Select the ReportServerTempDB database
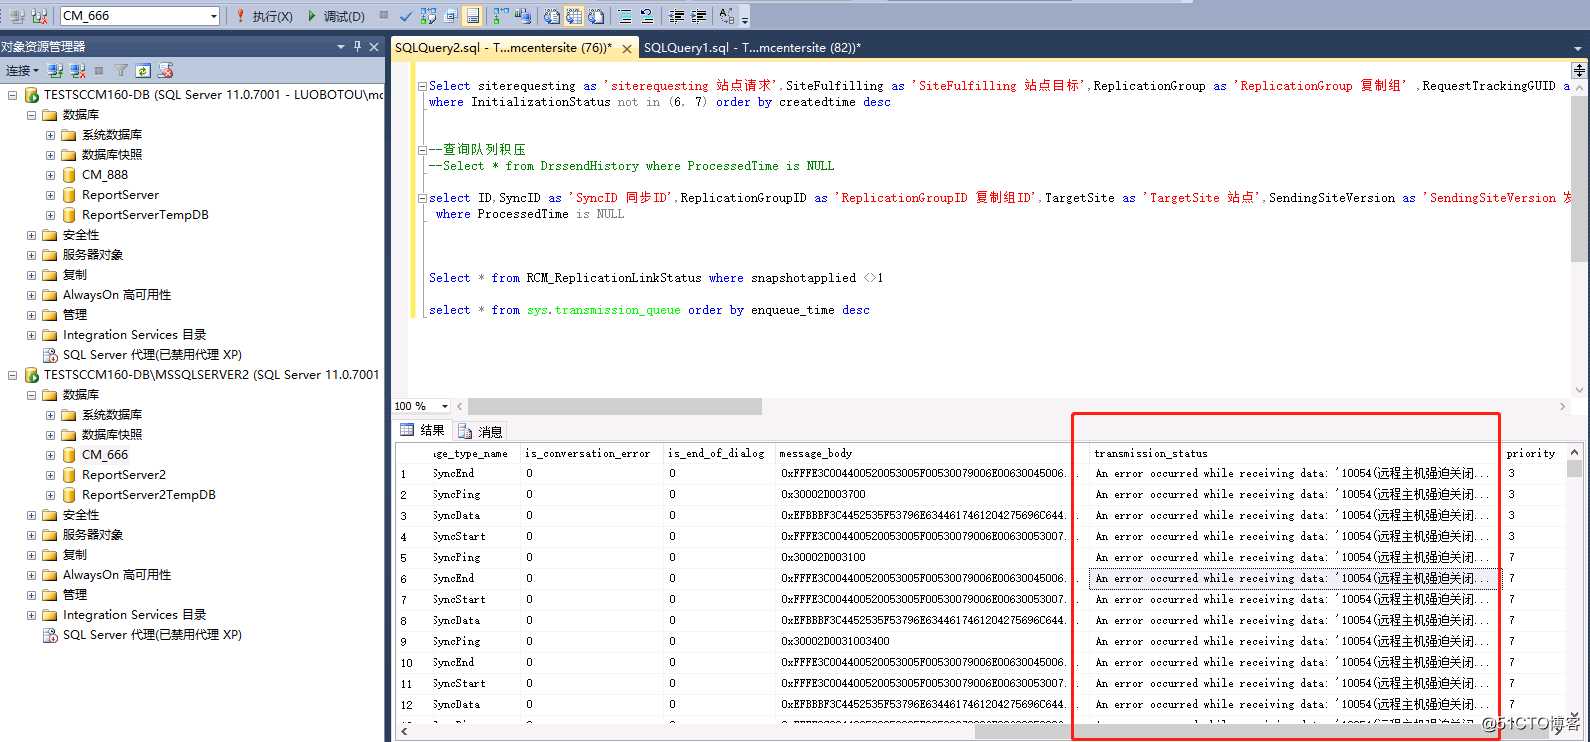 pos(145,215)
